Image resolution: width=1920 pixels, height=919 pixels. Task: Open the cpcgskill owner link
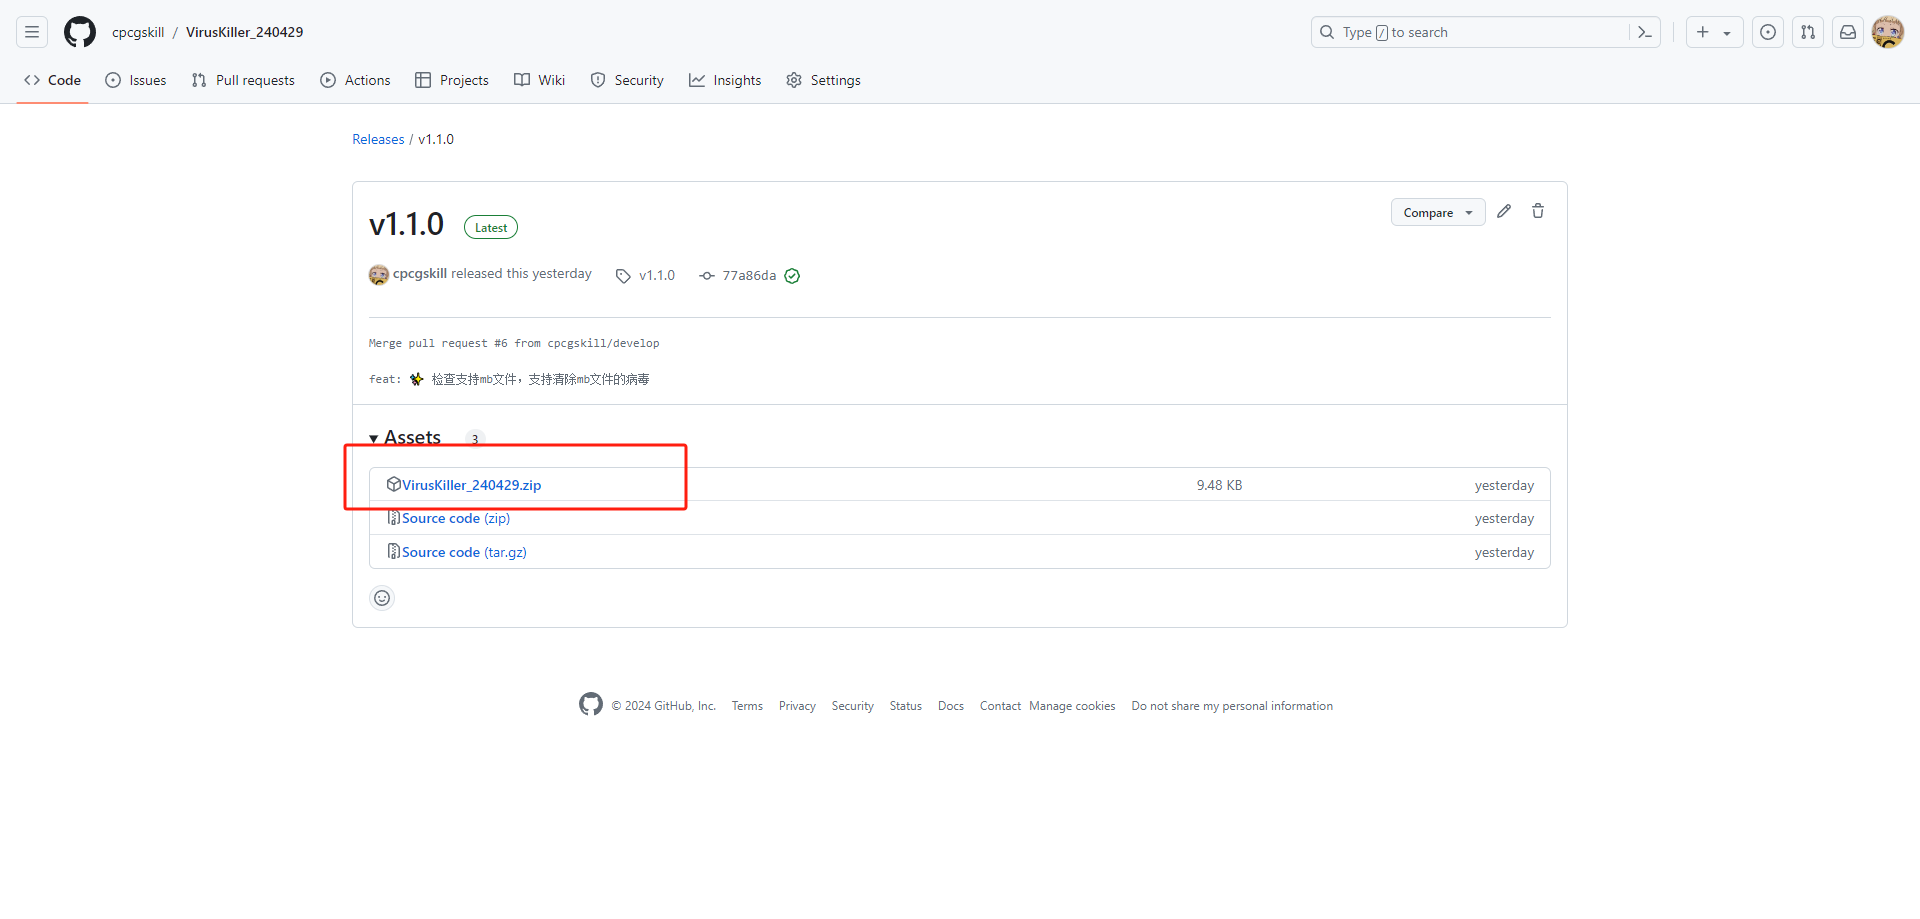coord(138,32)
